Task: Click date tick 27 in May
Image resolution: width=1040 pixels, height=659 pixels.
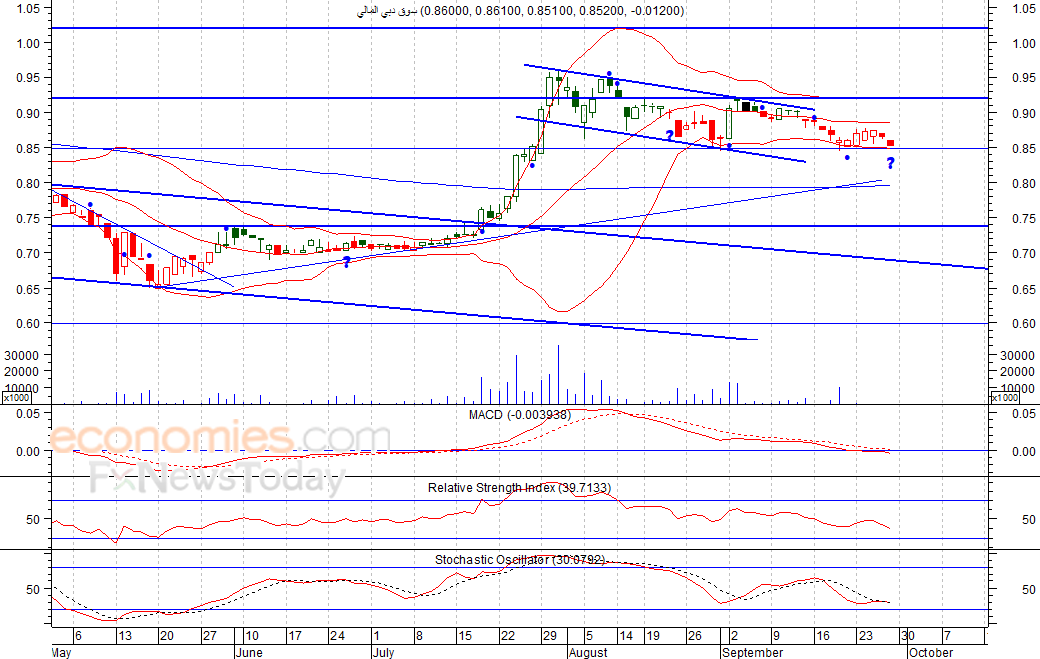Action: [210, 636]
